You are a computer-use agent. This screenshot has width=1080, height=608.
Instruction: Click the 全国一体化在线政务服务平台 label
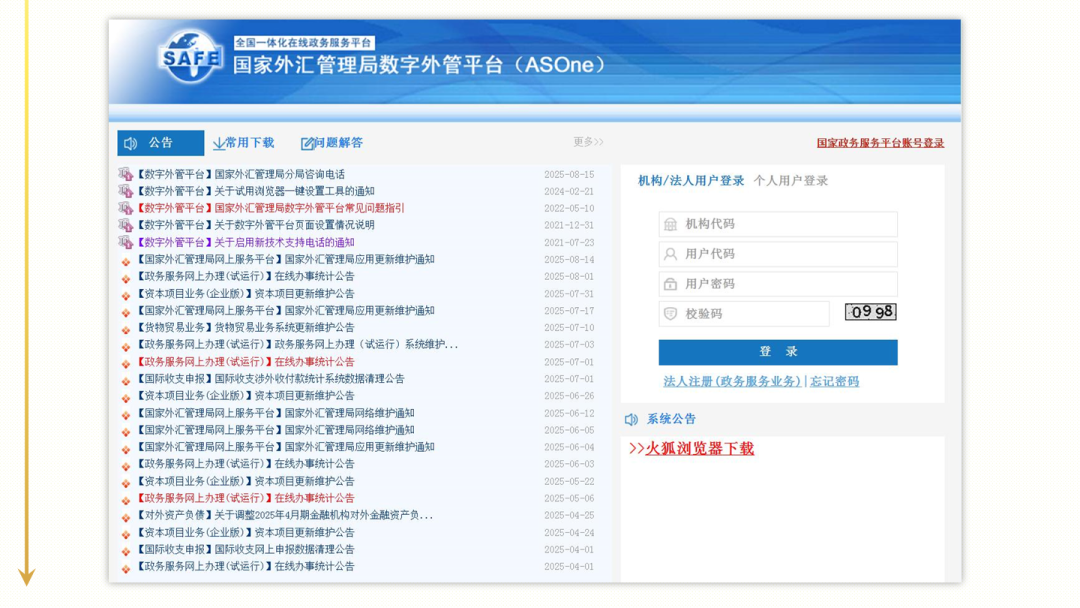(304, 43)
